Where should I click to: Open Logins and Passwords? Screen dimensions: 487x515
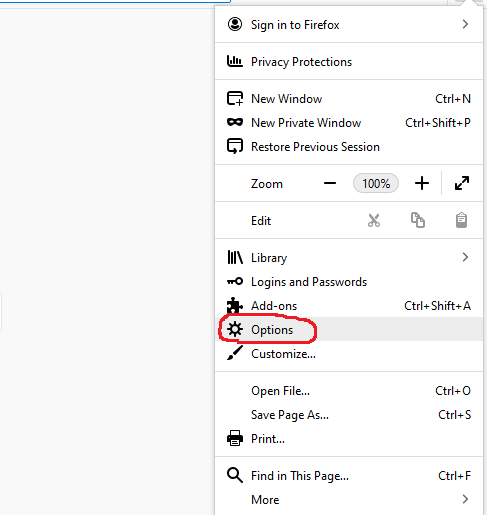349,282
